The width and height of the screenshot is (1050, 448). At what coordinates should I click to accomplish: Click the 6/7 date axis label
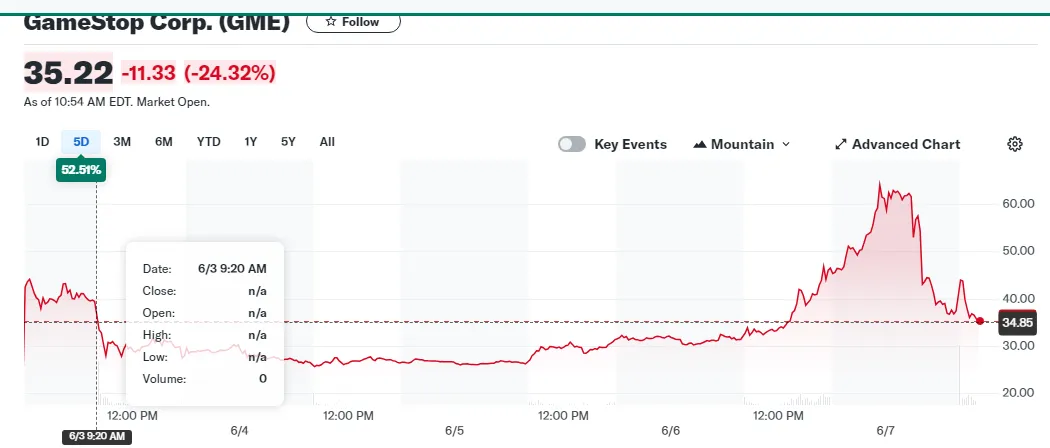click(x=885, y=431)
